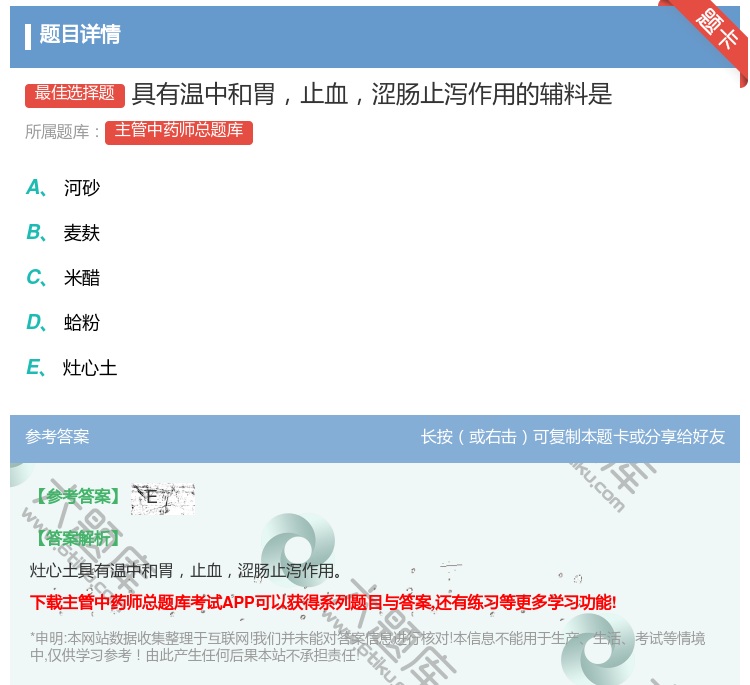Click the 长按(或右击)可复制本题卡 hint text
750x685 pixels.
(572, 437)
